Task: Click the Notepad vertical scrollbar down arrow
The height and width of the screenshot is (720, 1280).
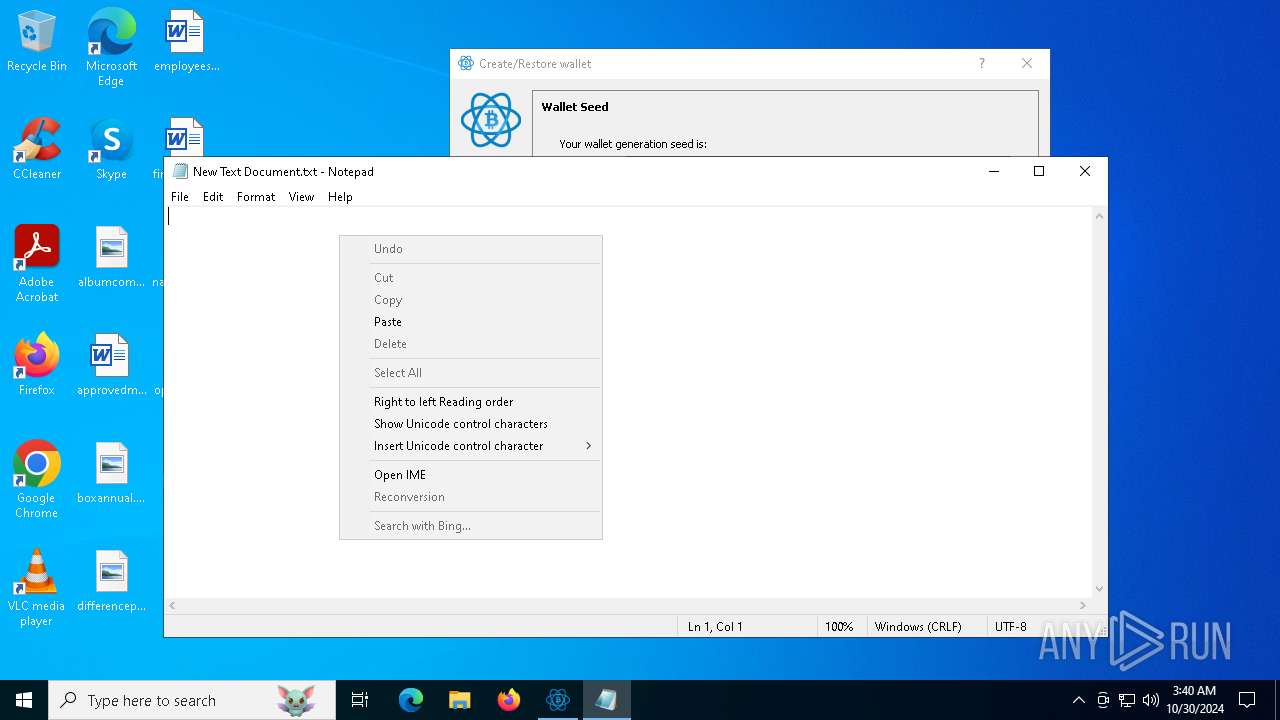Action: (x=1100, y=589)
